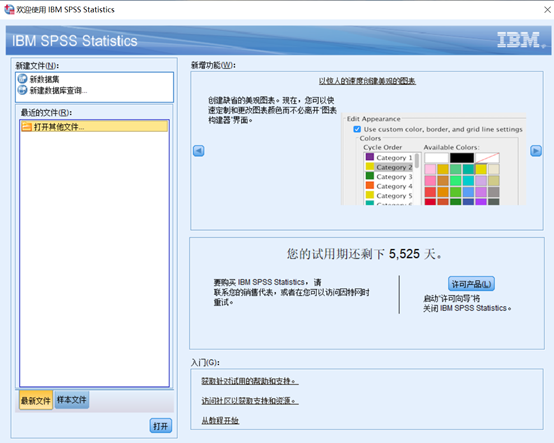
Task: Show previous feature with left arrow
Action: 199,151
